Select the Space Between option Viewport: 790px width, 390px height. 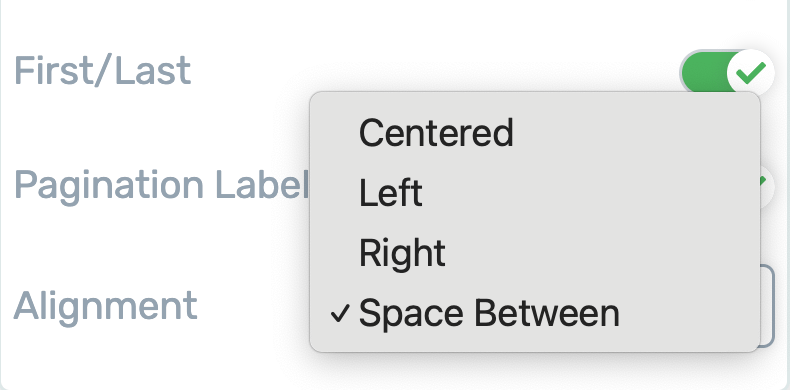[x=535, y=313]
